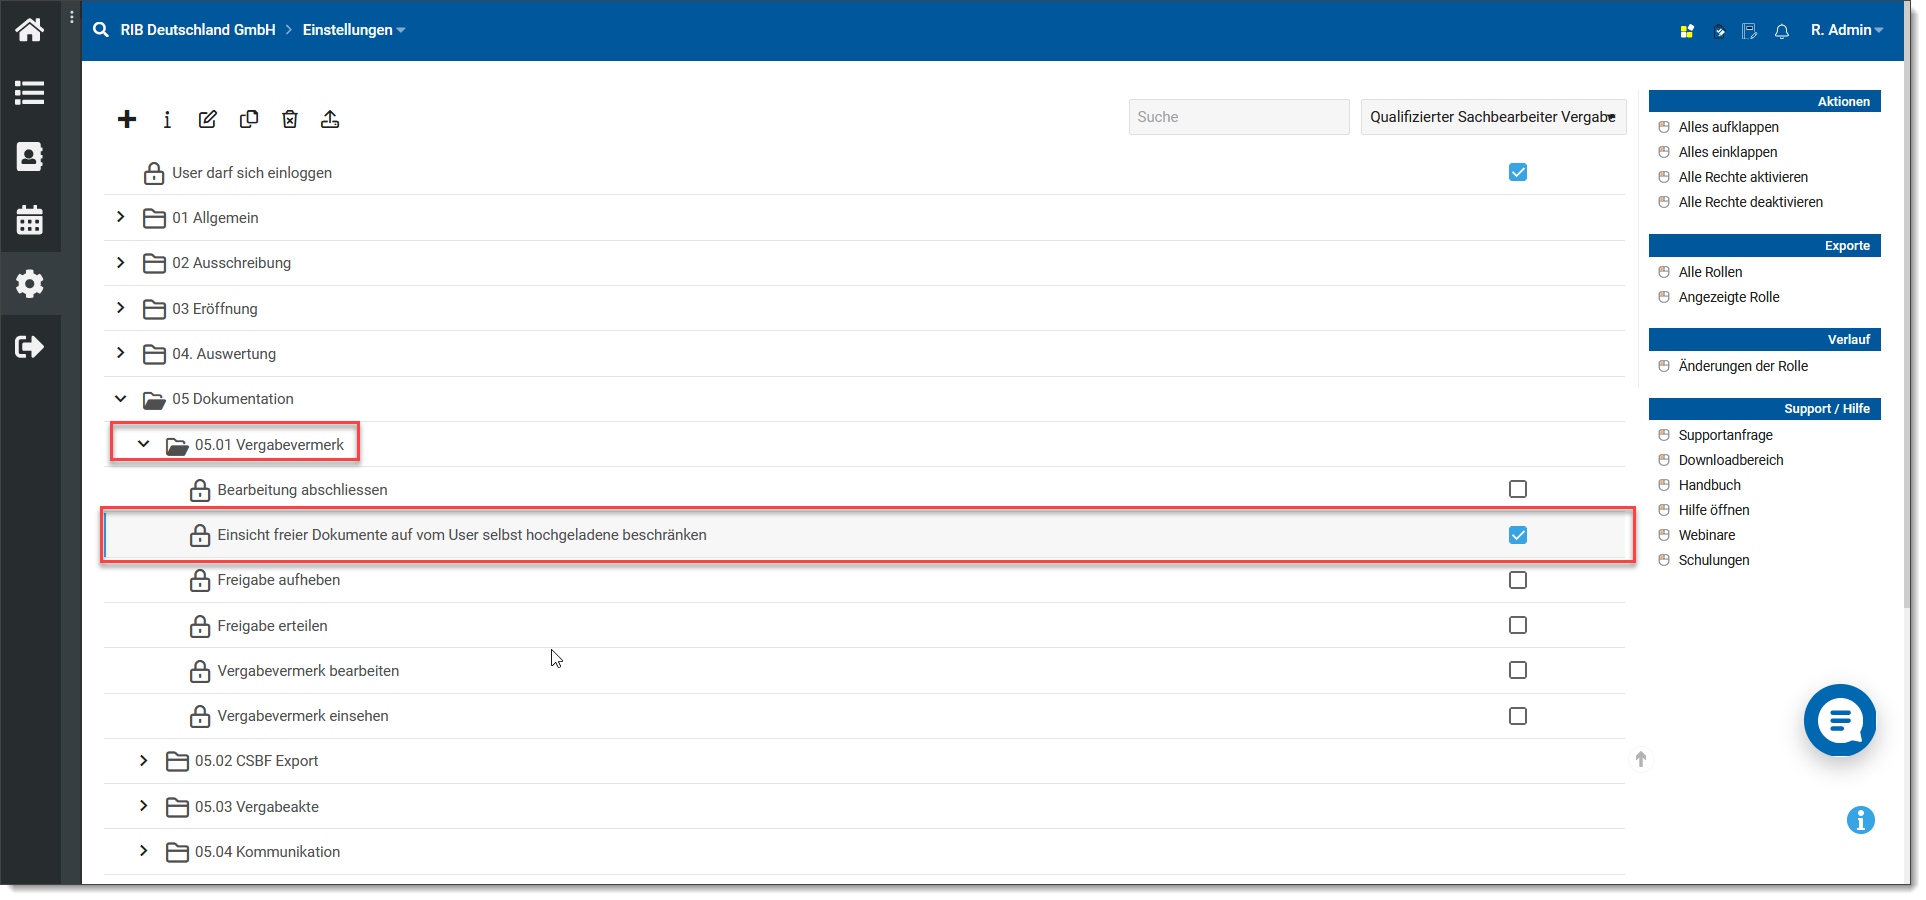
Task: Collapse 05.01 Vergabevermerk chevron
Action: click(x=144, y=444)
